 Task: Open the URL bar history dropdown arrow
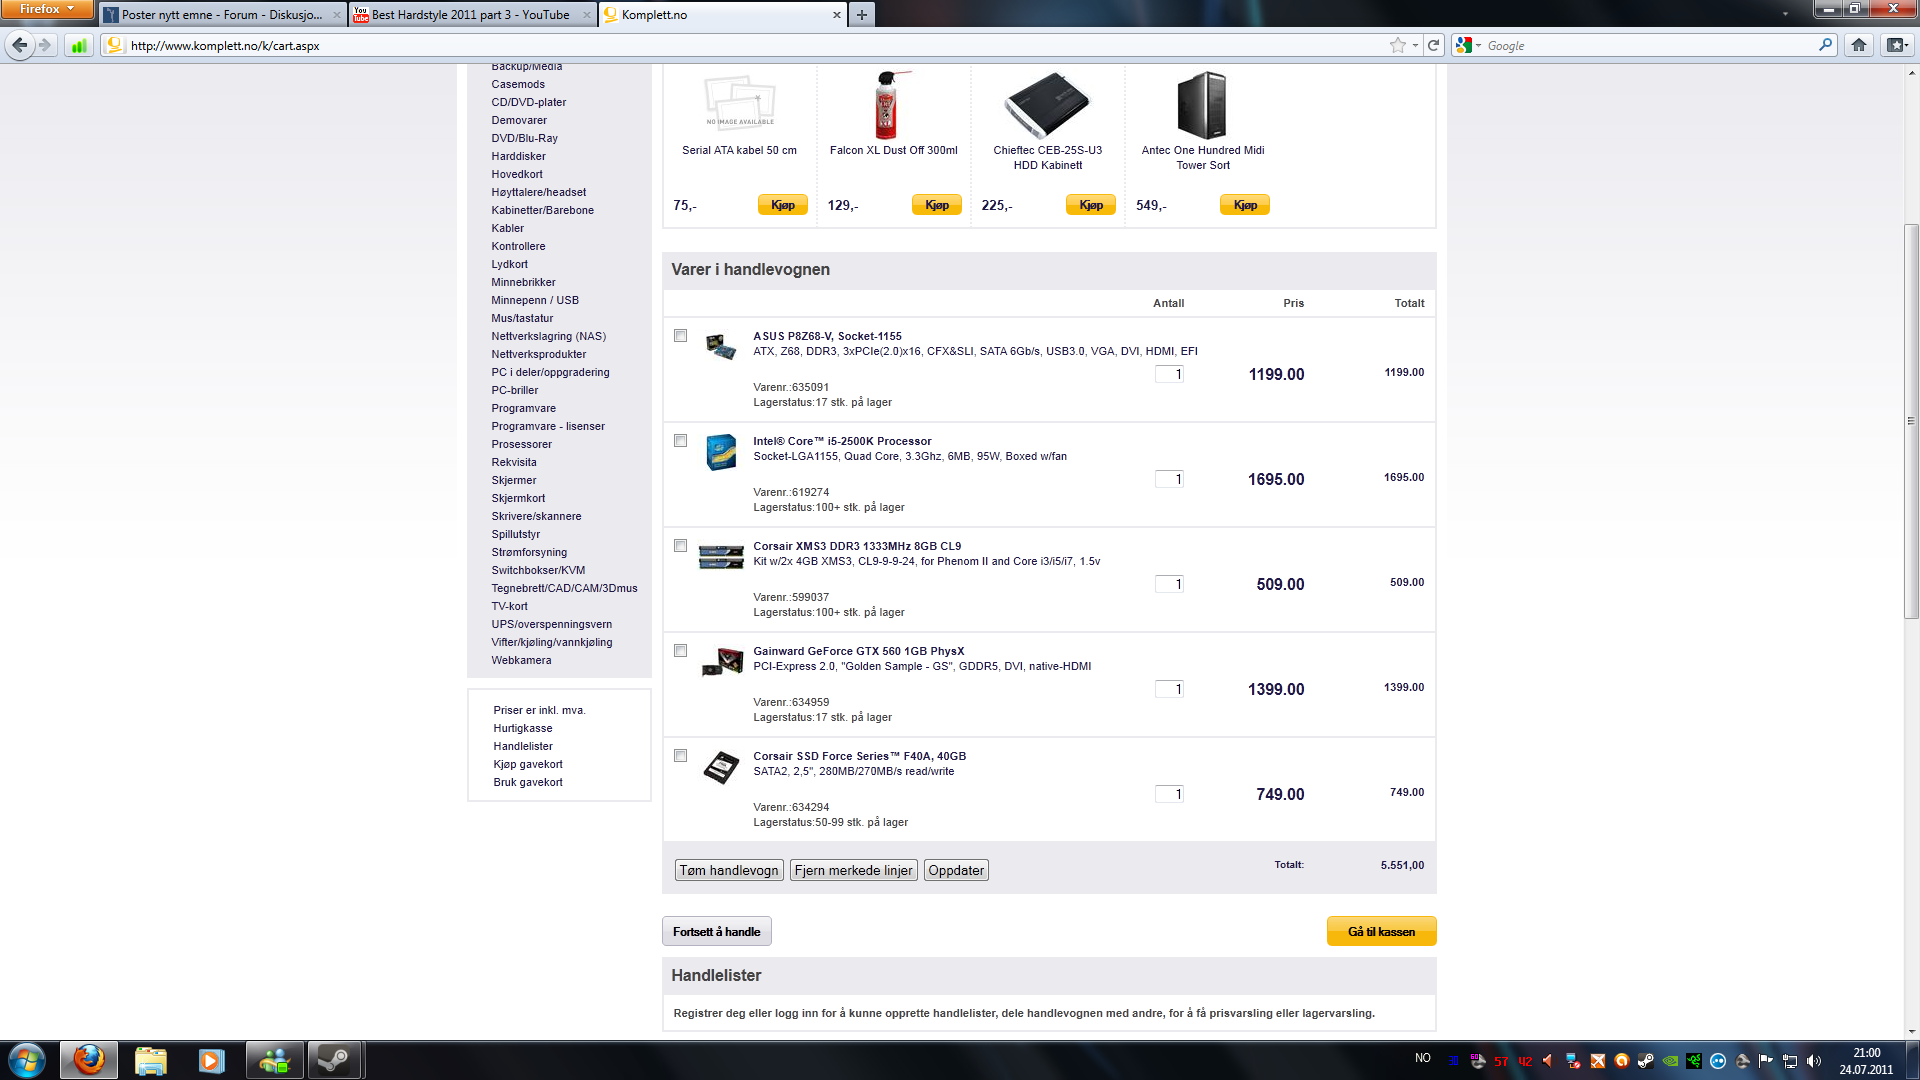(1415, 46)
